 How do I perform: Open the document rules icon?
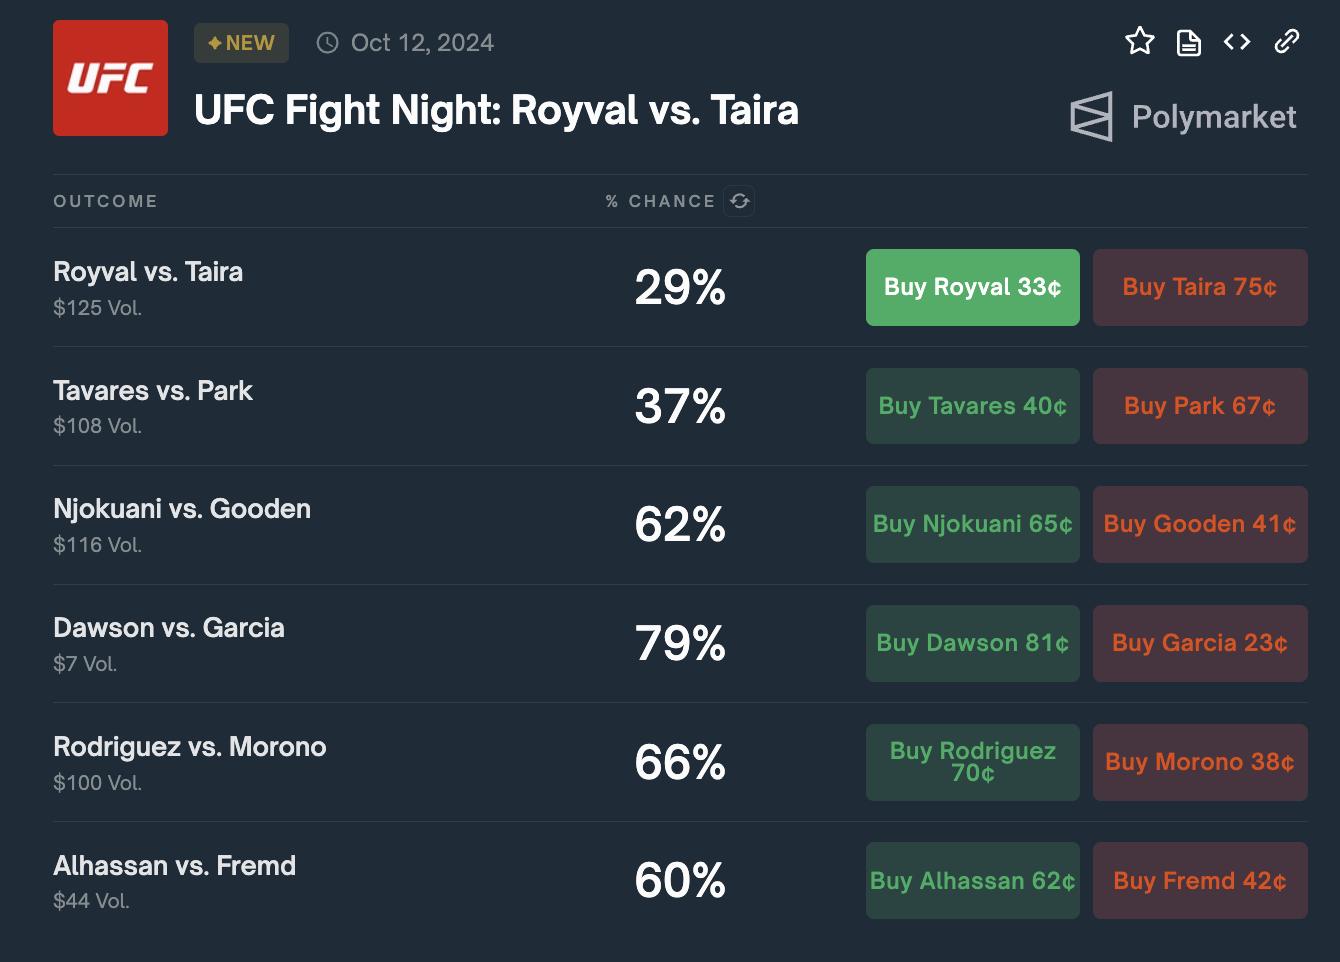pyautogui.click(x=1188, y=42)
